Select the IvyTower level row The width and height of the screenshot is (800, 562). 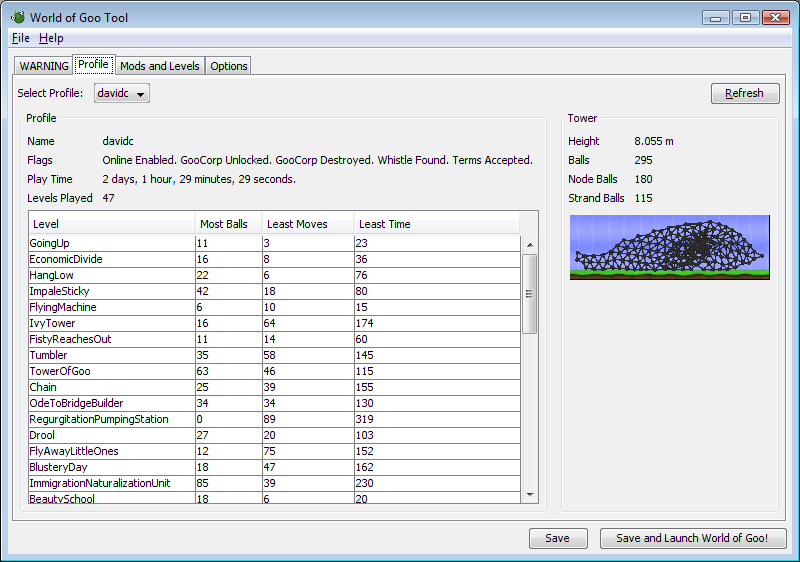(x=274, y=323)
